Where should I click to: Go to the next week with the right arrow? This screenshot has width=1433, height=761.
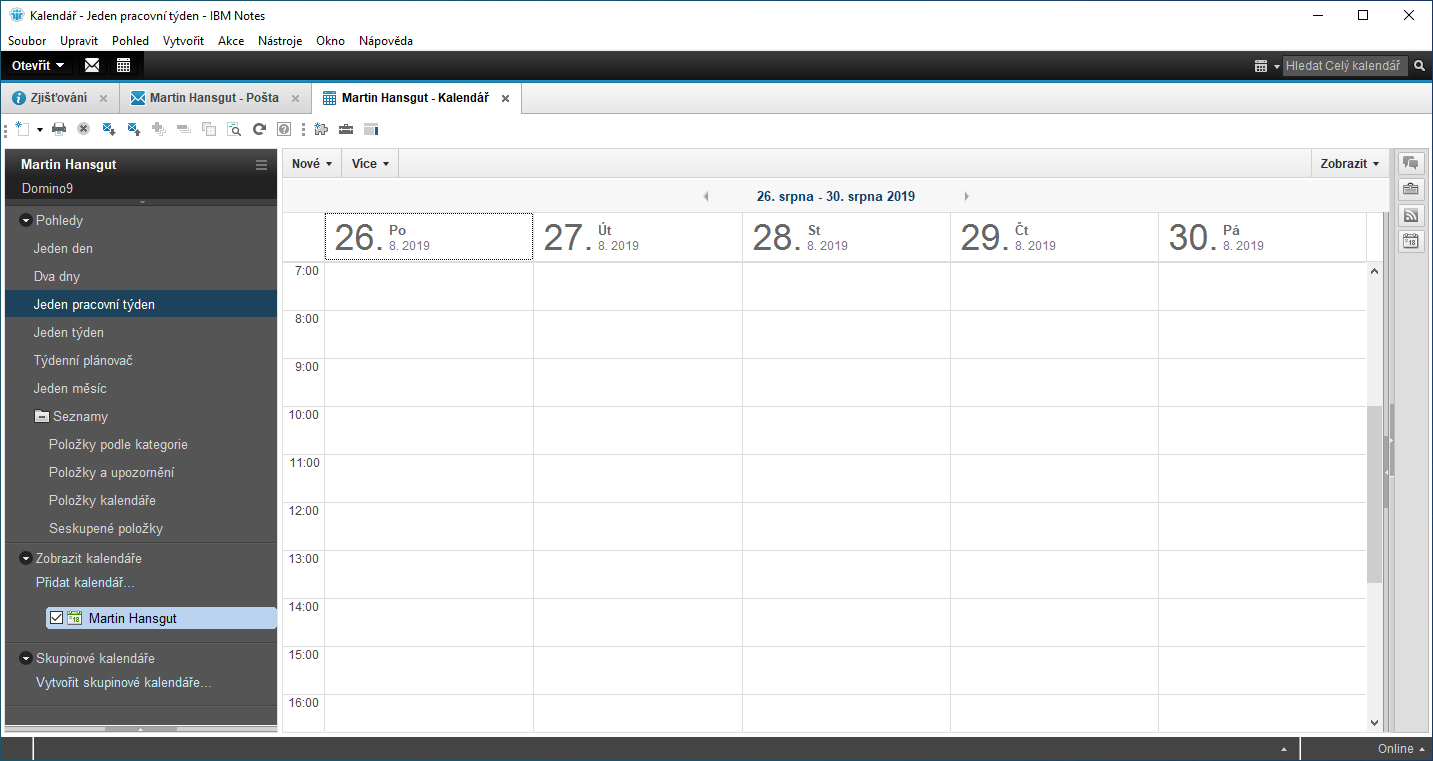point(966,197)
